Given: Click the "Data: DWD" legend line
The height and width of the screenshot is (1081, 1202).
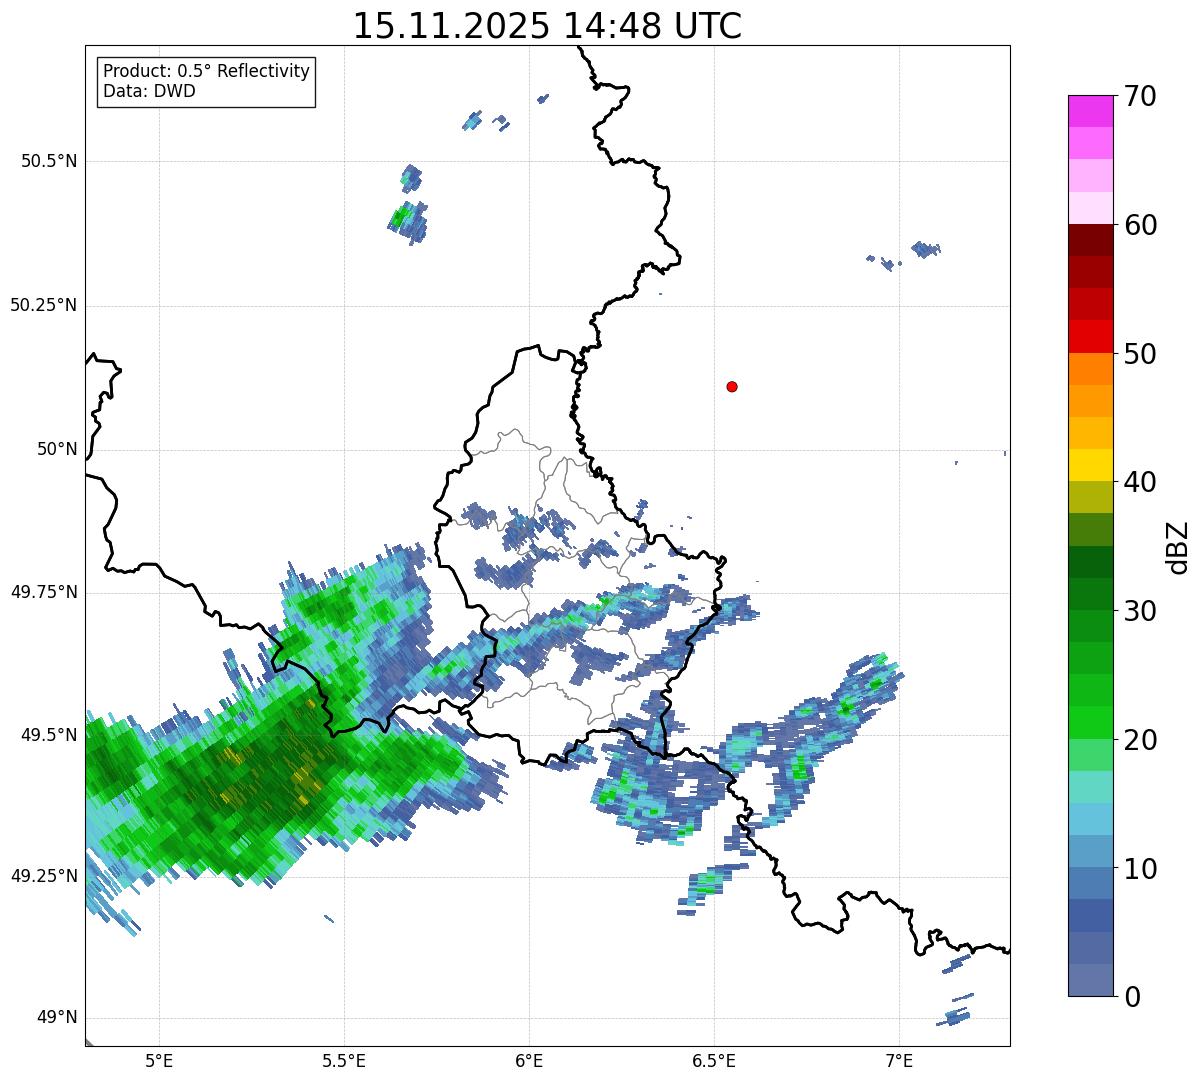Looking at the screenshot, I should click(x=149, y=92).
